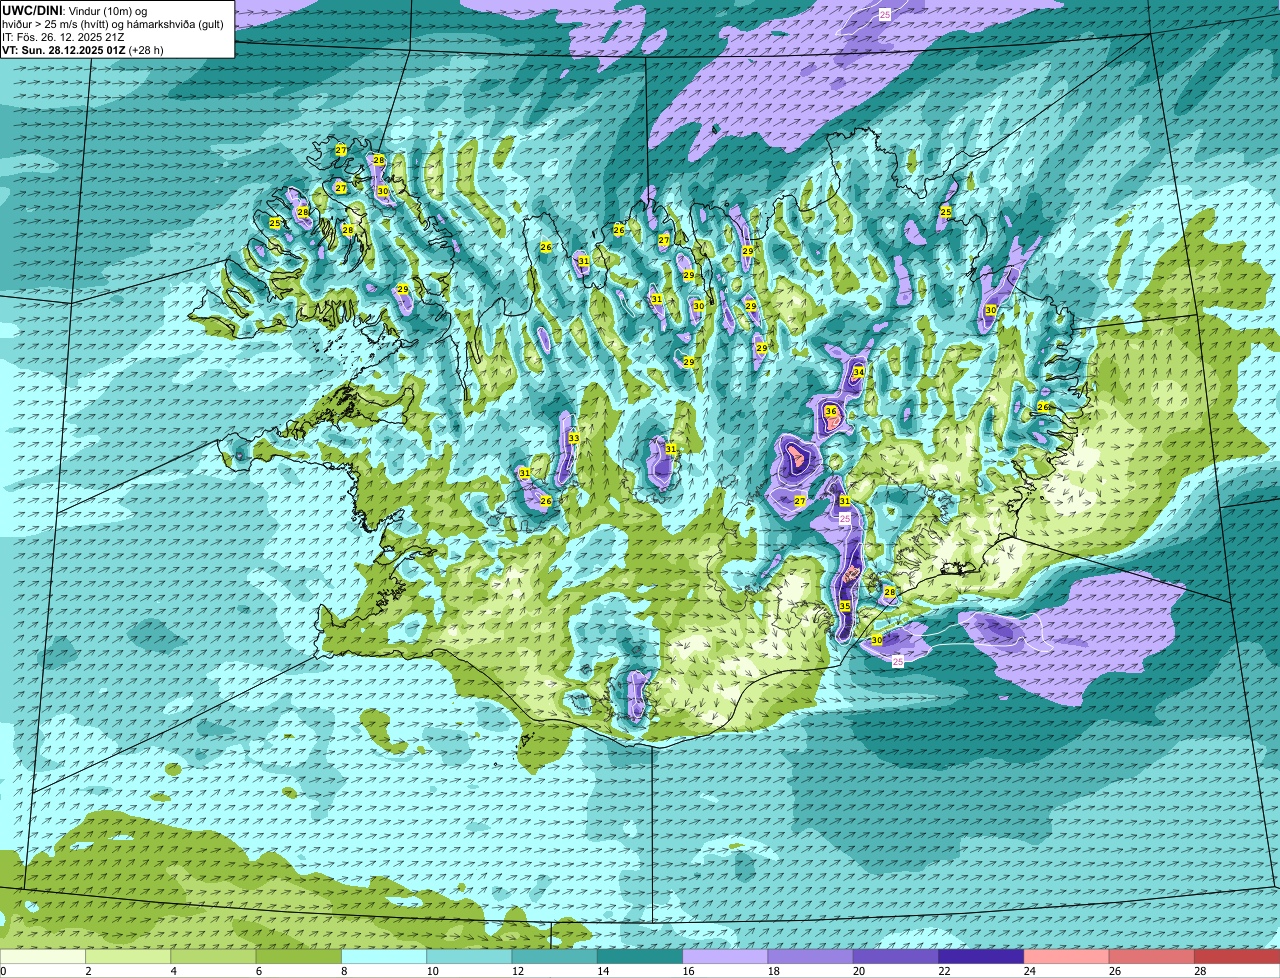
Task: Select the 6–8 m/s olive green swatch
Action: tap(299, 956)
